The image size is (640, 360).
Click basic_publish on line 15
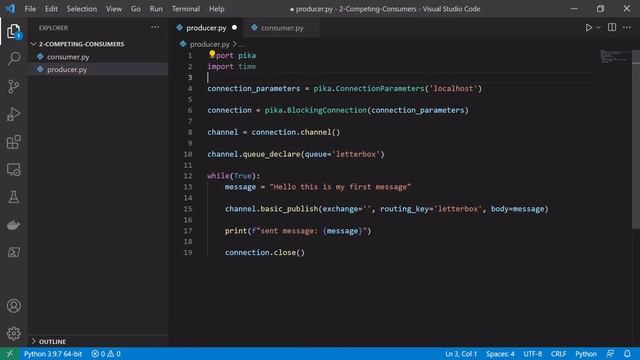click(289, 209)
